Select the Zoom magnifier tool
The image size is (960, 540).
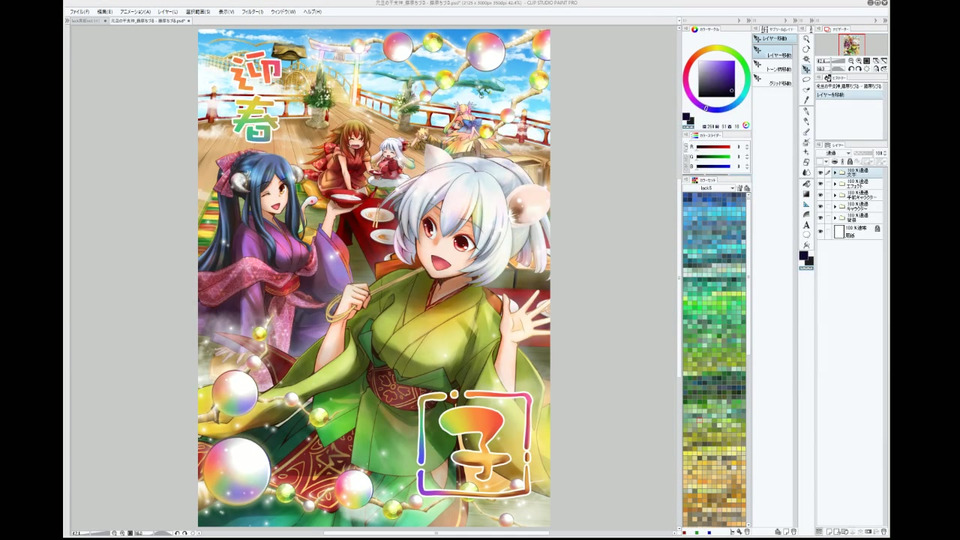click(806, 38)
